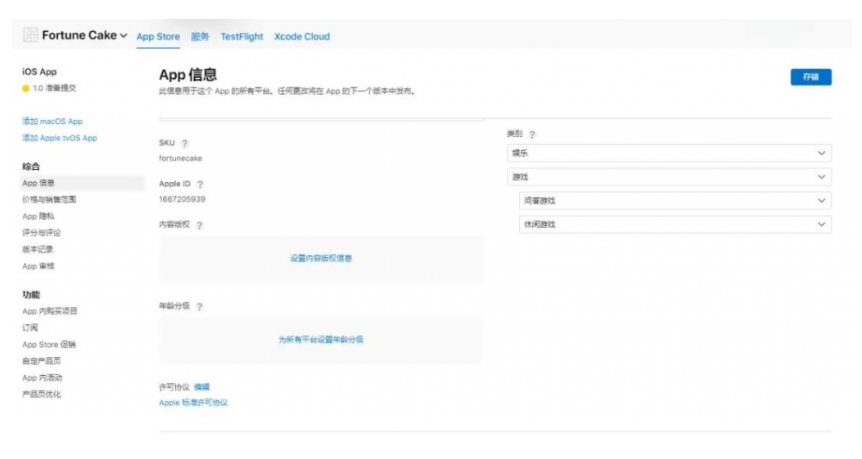Open 版本记录 in the sidebar
The height and width of the screenshot is (459, 862).
pyautogui.click(x=37, y=249)
